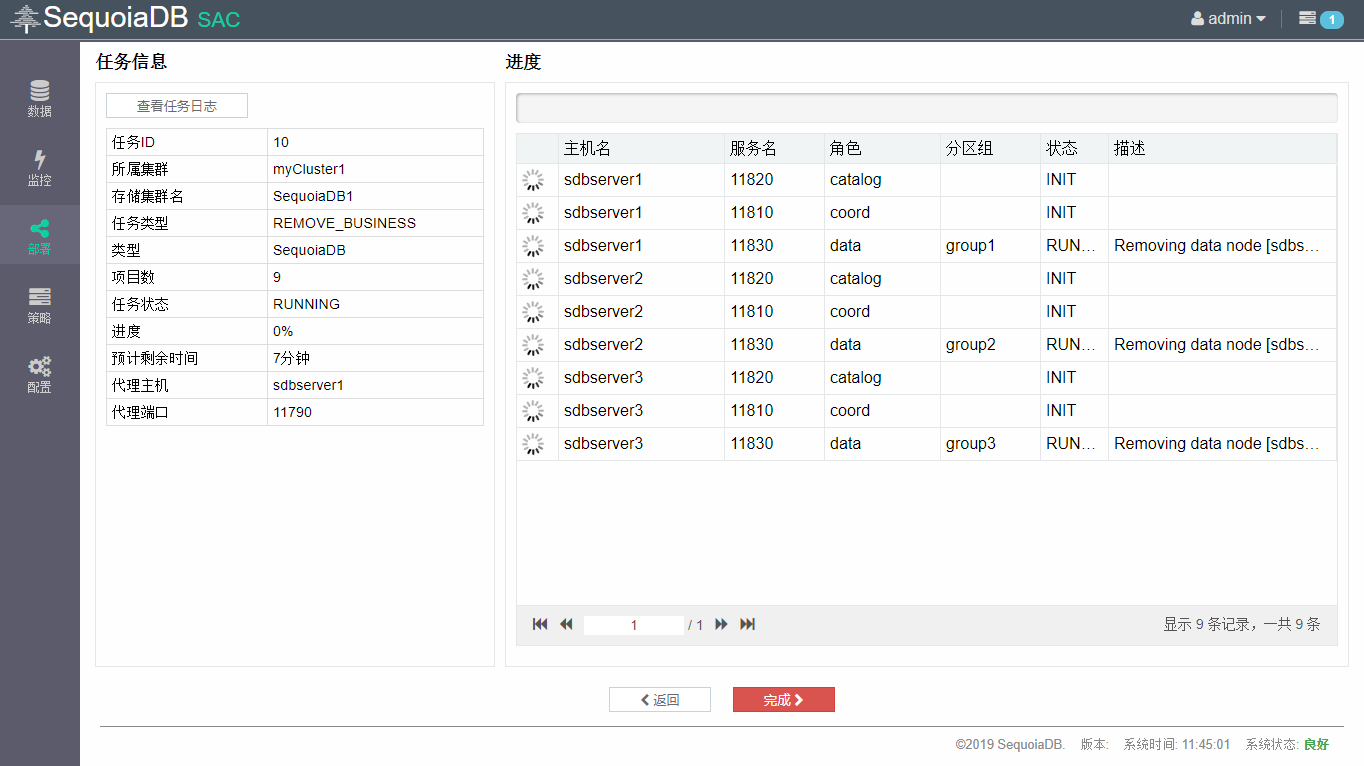Viewport: 1364px width, 766px height.
Task: Click the overall progress bar
Action: pos(926,107)
